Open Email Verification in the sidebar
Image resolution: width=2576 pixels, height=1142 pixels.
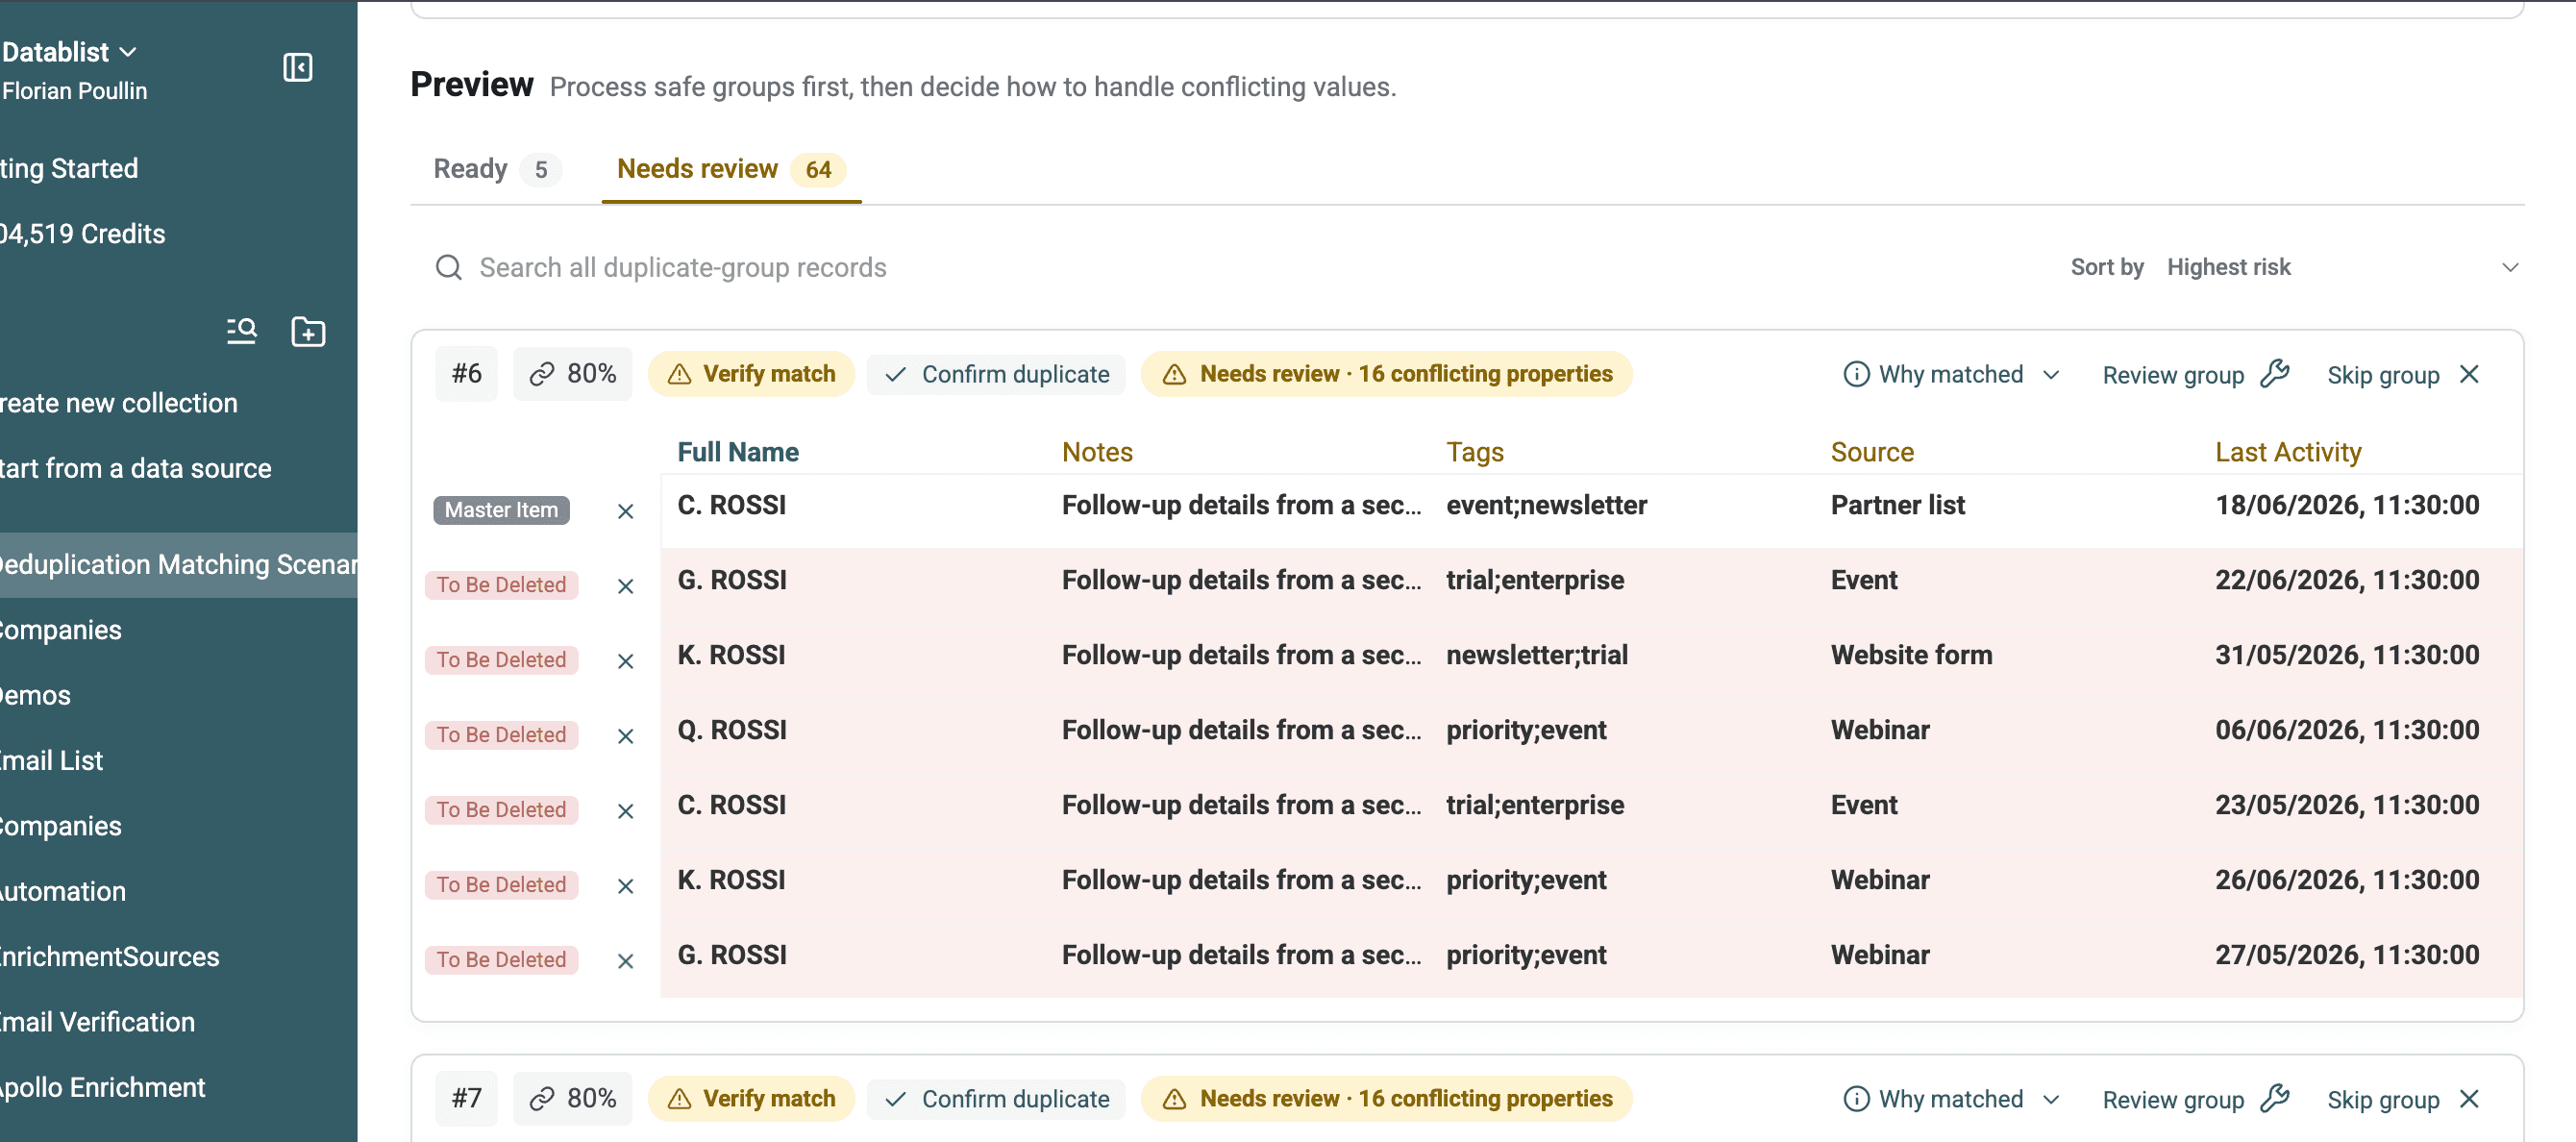coord(178,1022)
